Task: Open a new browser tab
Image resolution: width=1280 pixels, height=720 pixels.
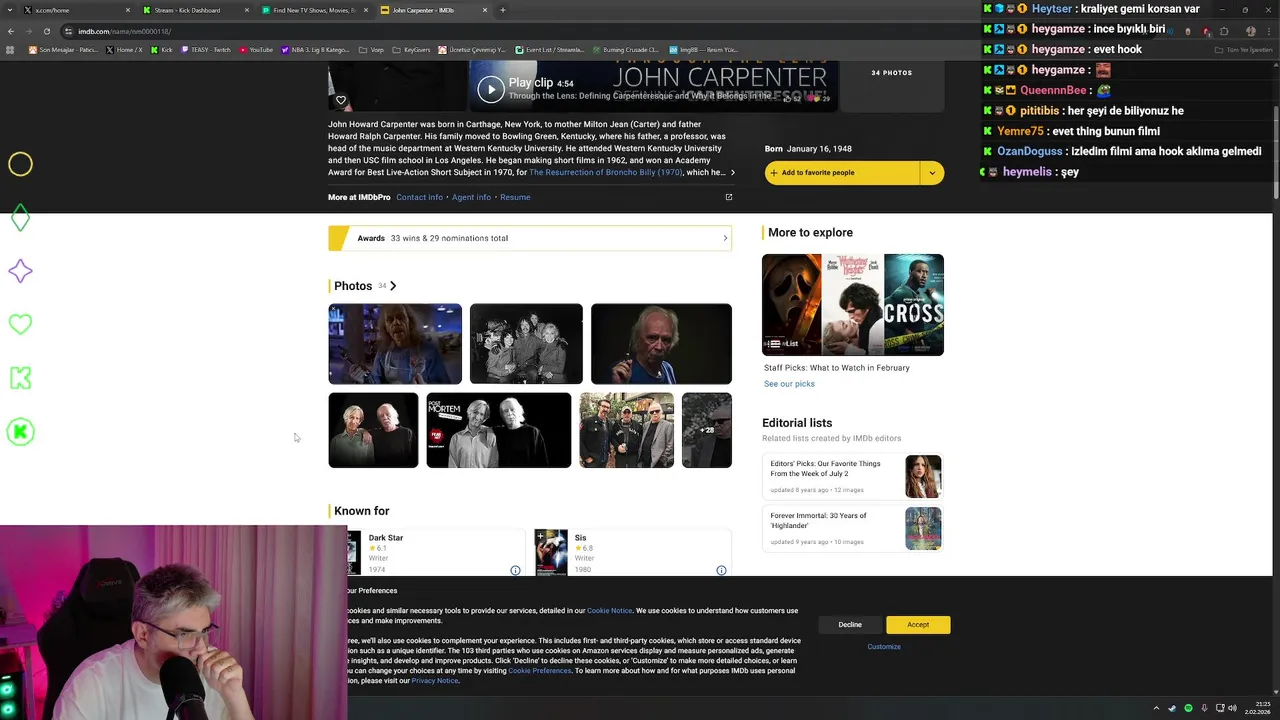Action: coord(503,10)
